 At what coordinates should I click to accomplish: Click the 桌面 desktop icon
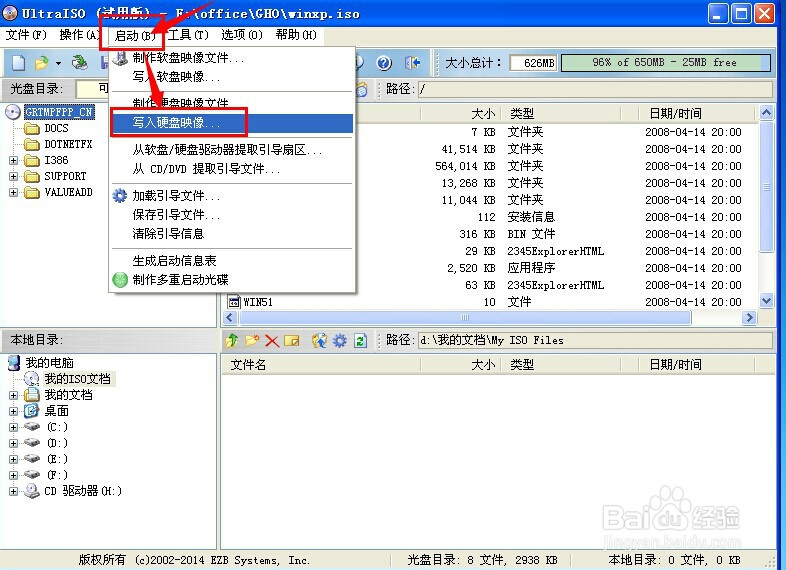[31, 411]
